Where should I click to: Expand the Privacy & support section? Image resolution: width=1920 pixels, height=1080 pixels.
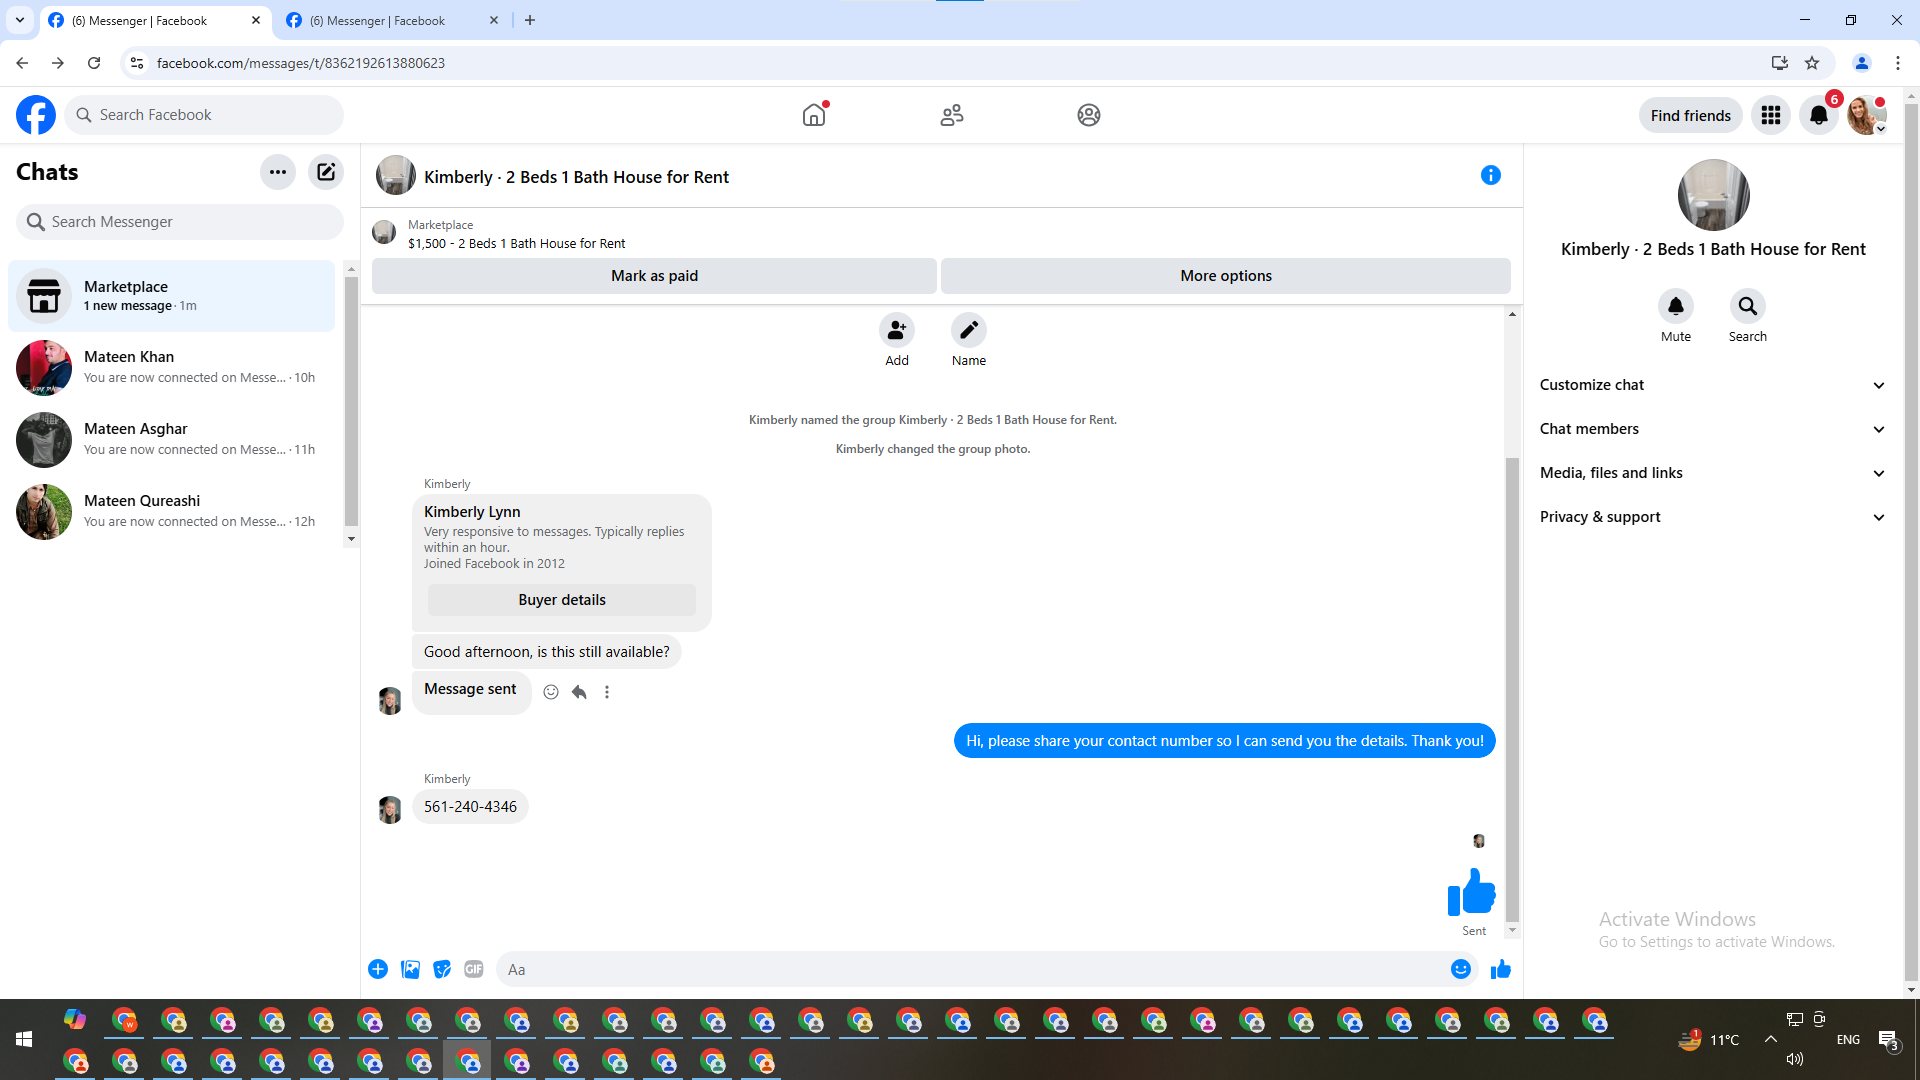click(x=1713, y=517)
